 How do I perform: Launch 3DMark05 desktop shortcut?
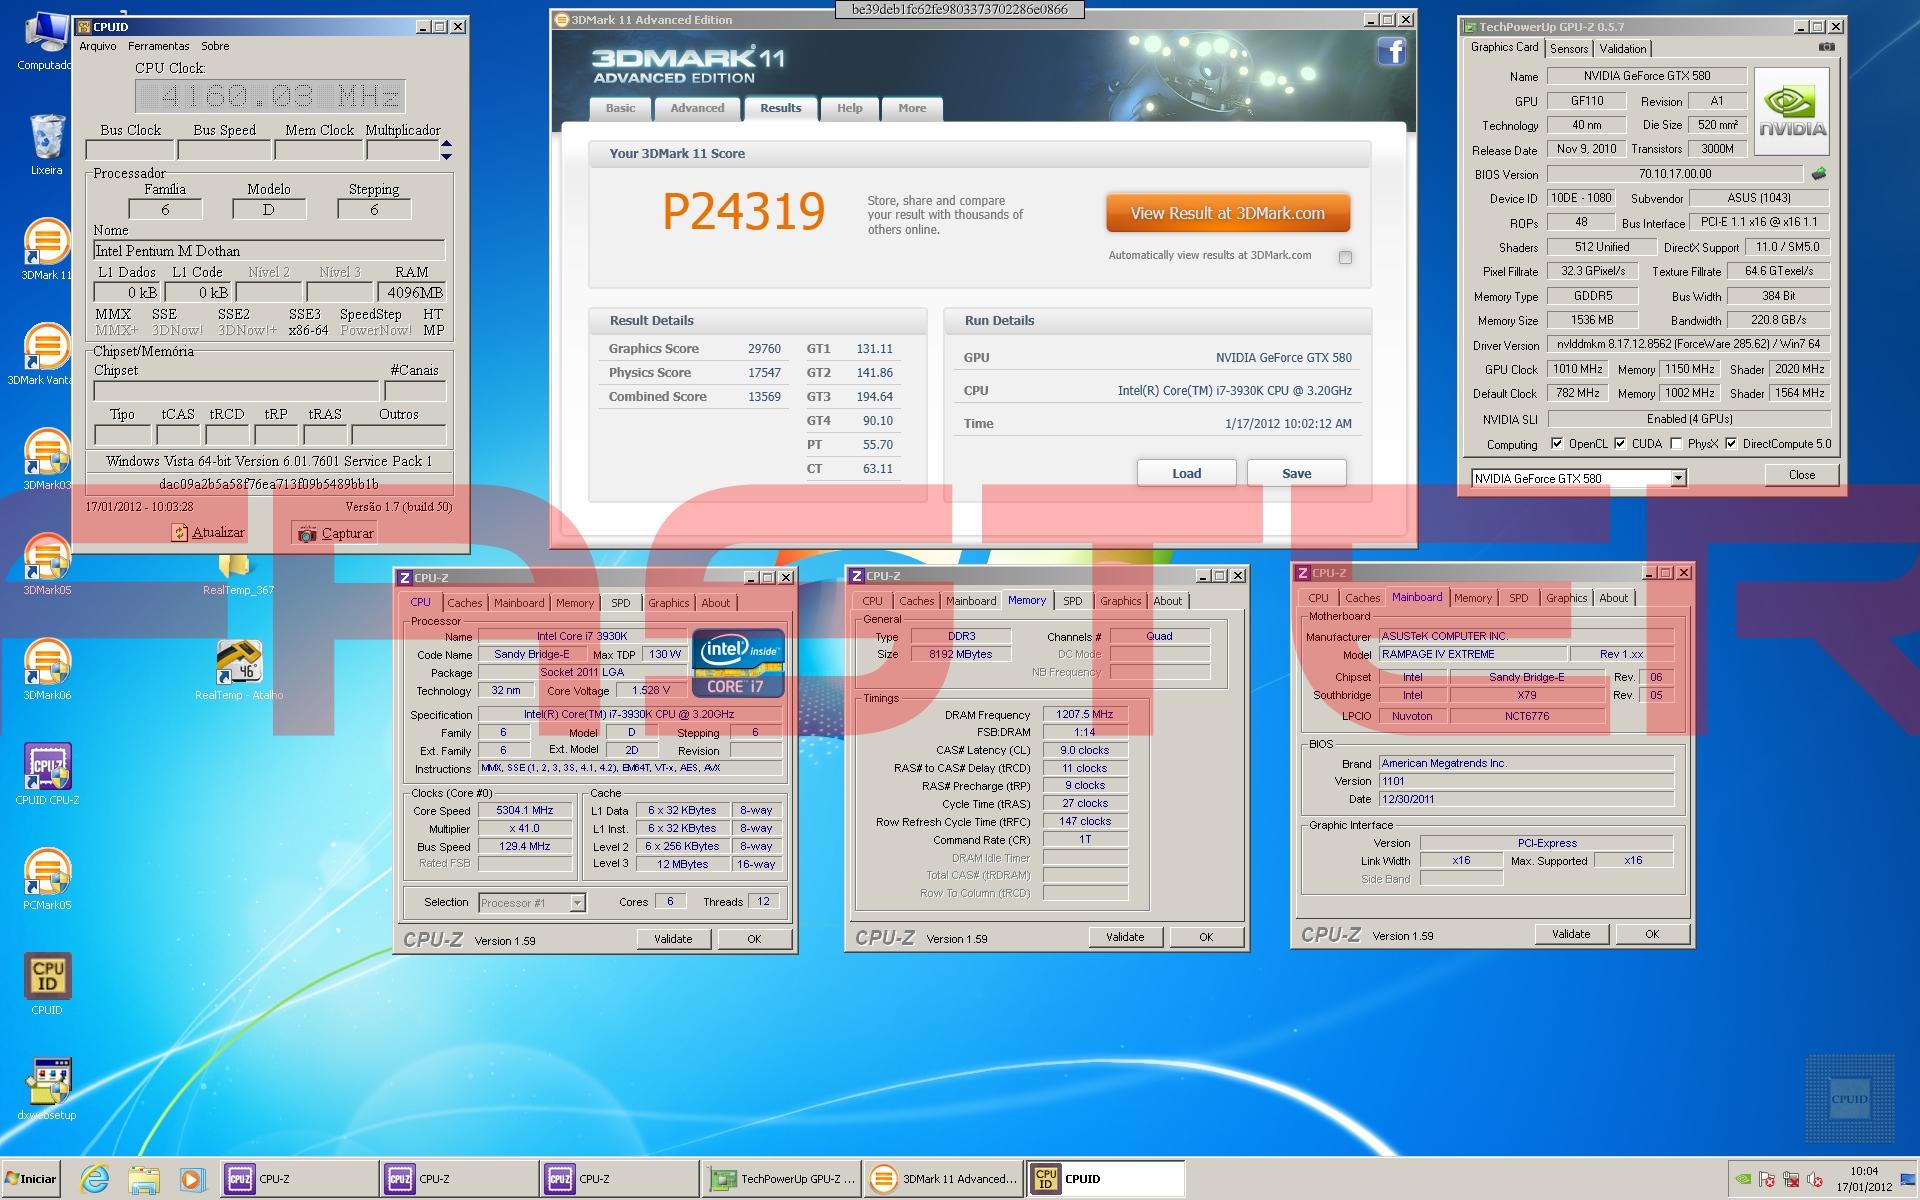pos(47,565)
